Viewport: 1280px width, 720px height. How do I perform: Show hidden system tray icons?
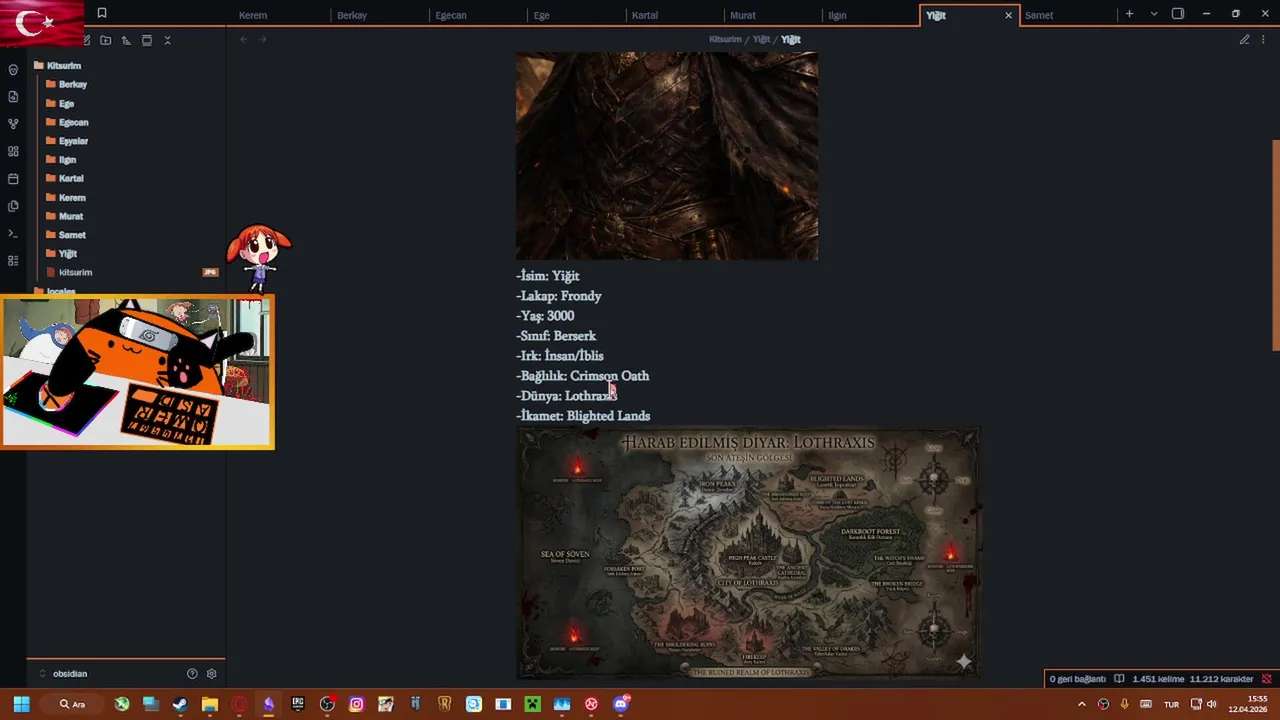[1081, 704]
